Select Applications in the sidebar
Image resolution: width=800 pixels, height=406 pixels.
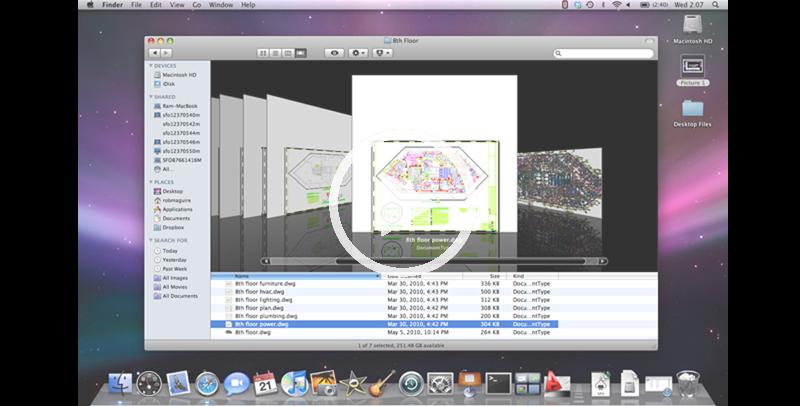point(176,209)
